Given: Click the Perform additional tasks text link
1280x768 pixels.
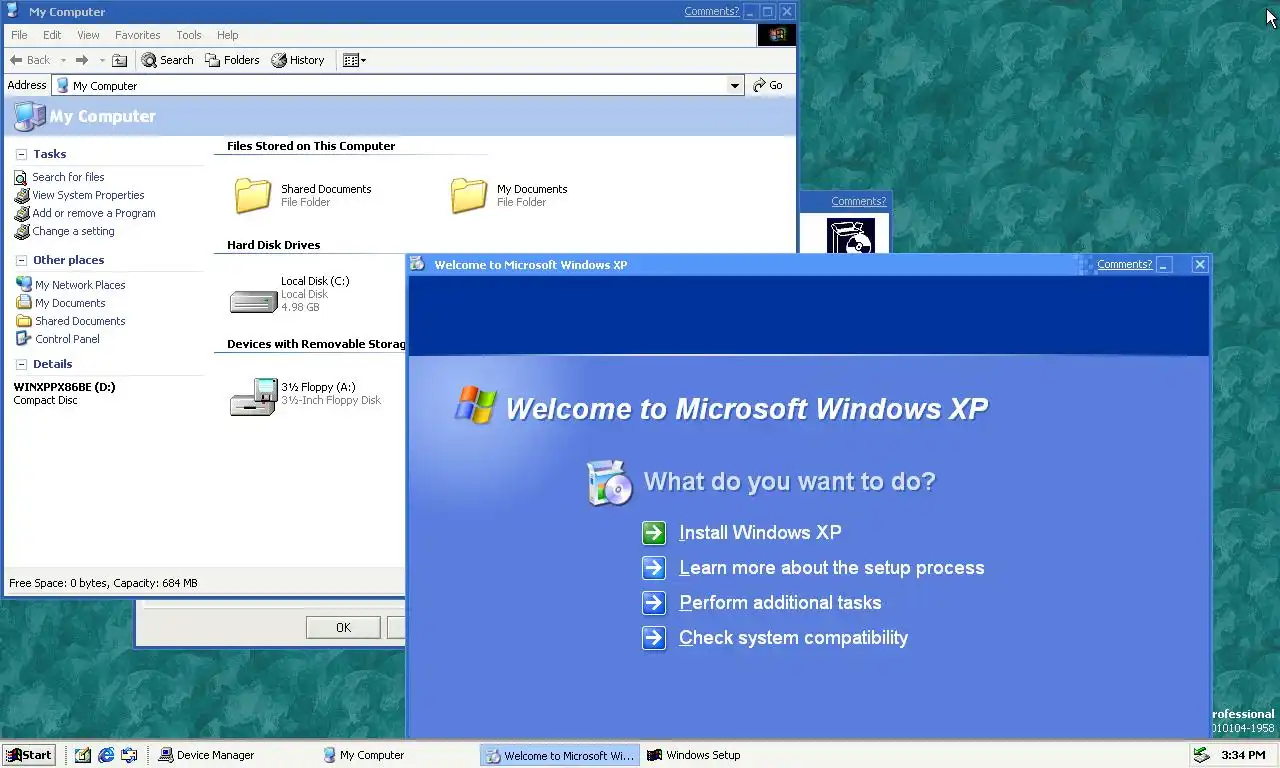Looking at the screenshot, I should pyautogui.click(x=780, y=603).
